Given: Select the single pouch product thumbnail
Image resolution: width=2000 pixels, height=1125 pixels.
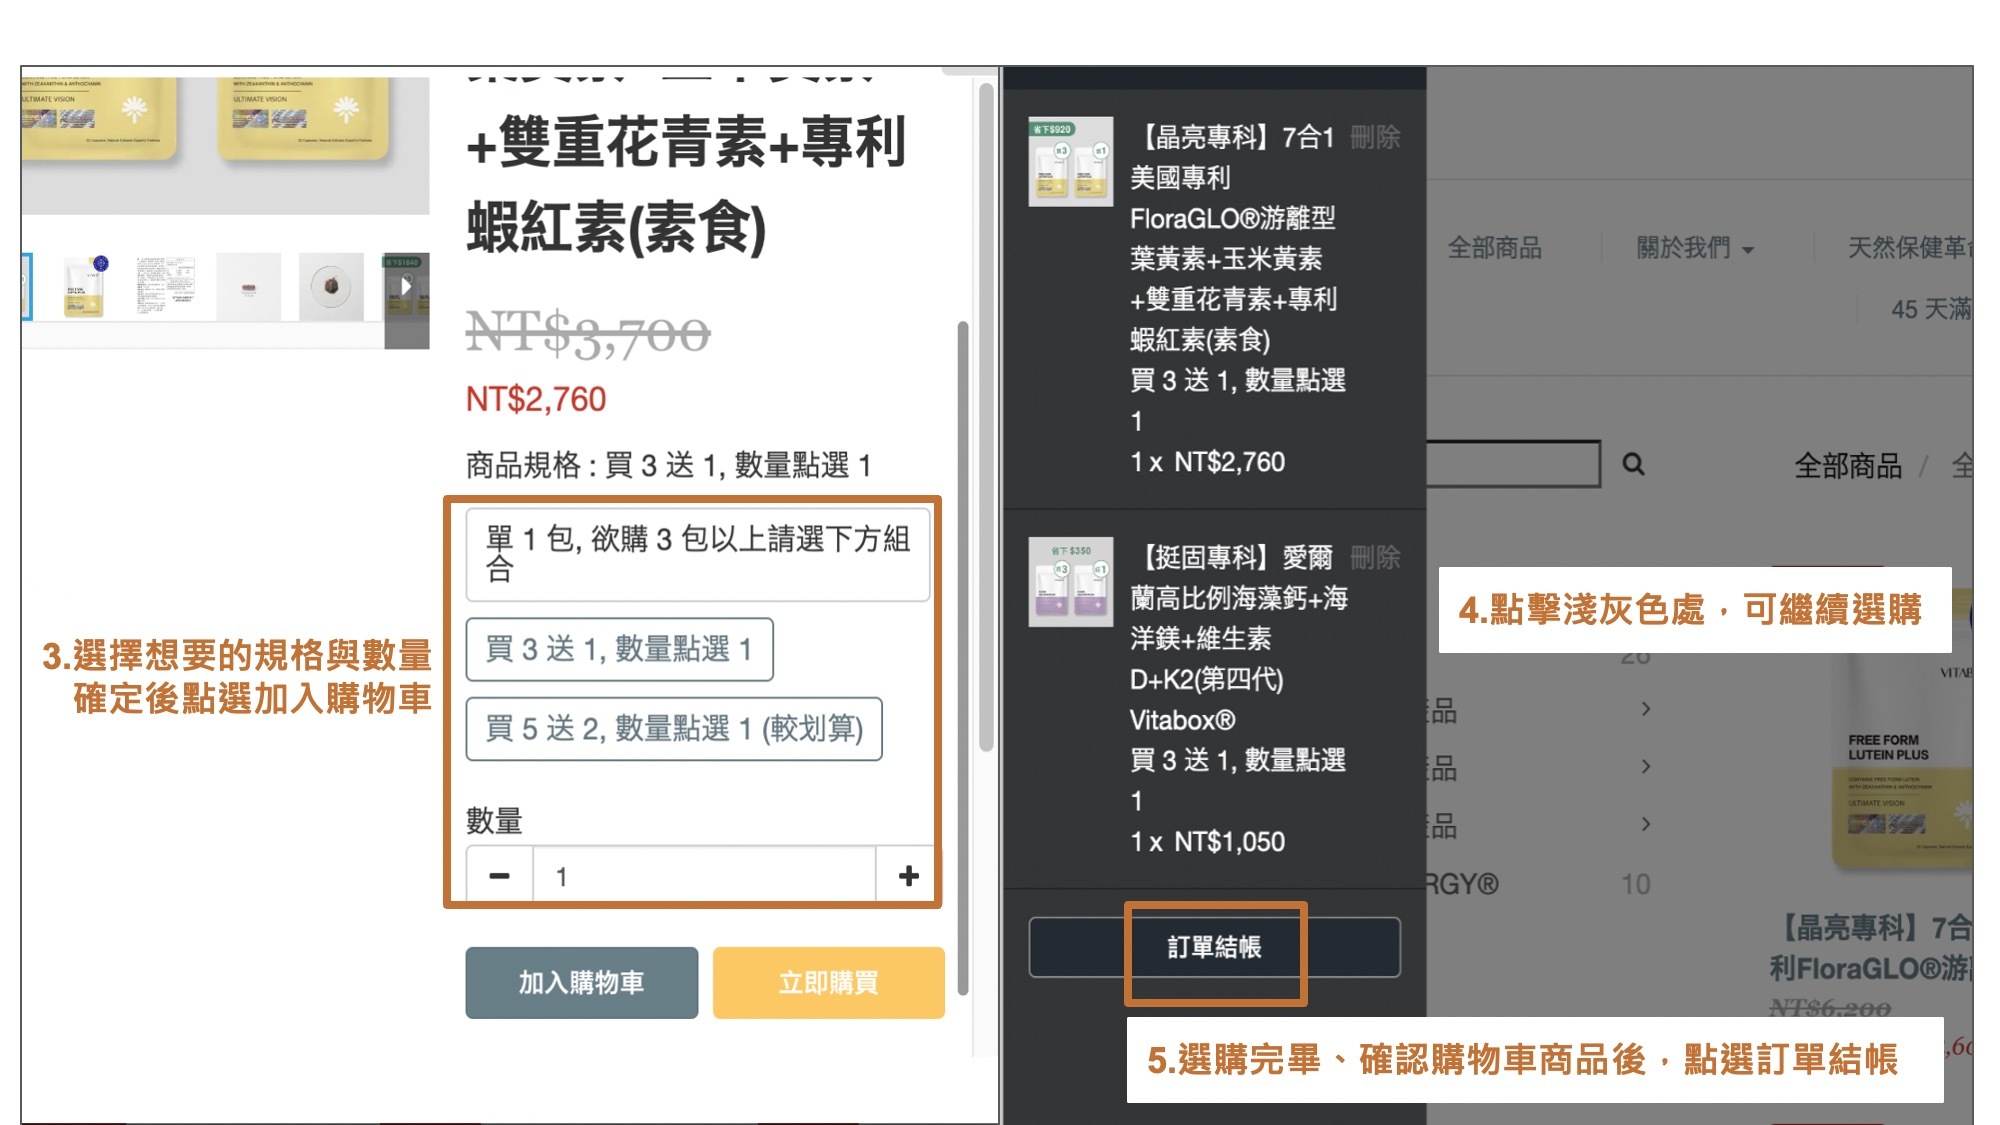Looking at the screenshot, I should [x=84, y=286].
